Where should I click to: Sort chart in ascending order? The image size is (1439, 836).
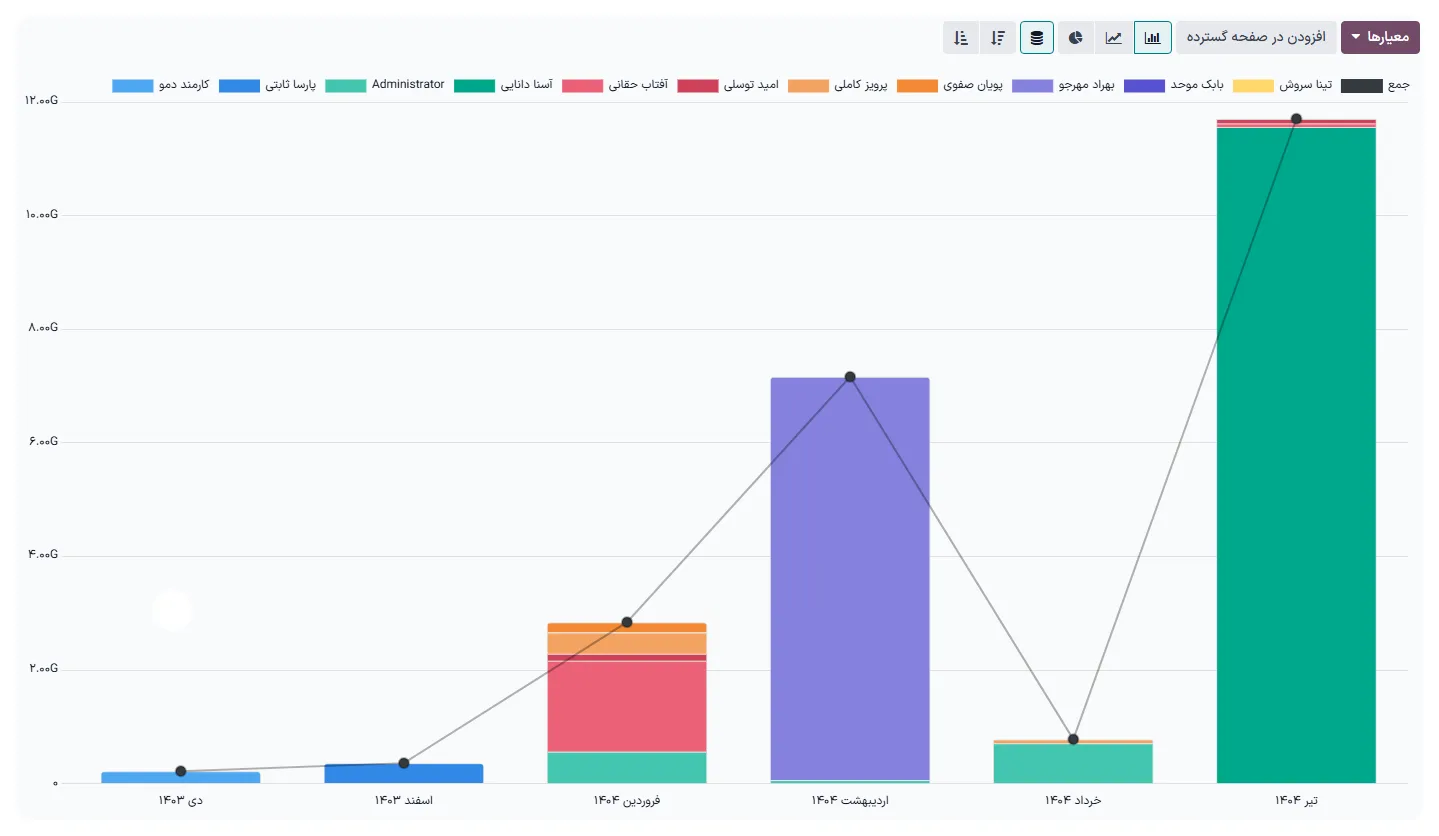pyautogui.click(x=961, y=38)
